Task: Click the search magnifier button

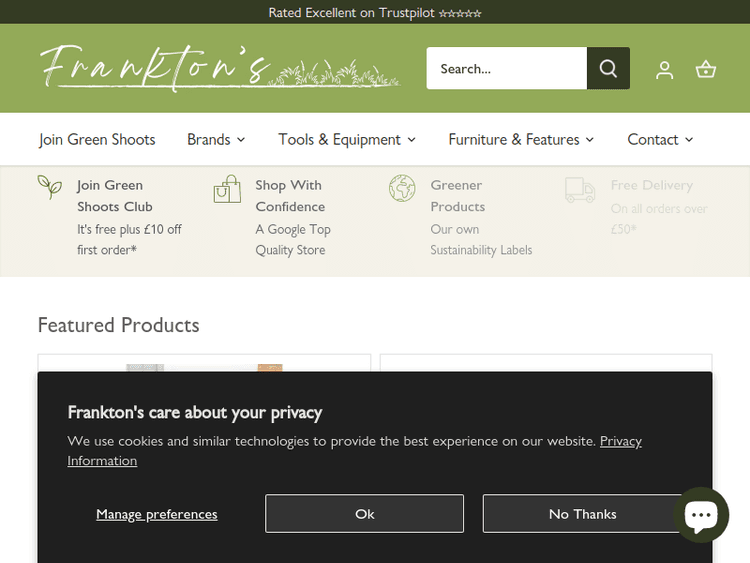Action: tap(608, 69)
